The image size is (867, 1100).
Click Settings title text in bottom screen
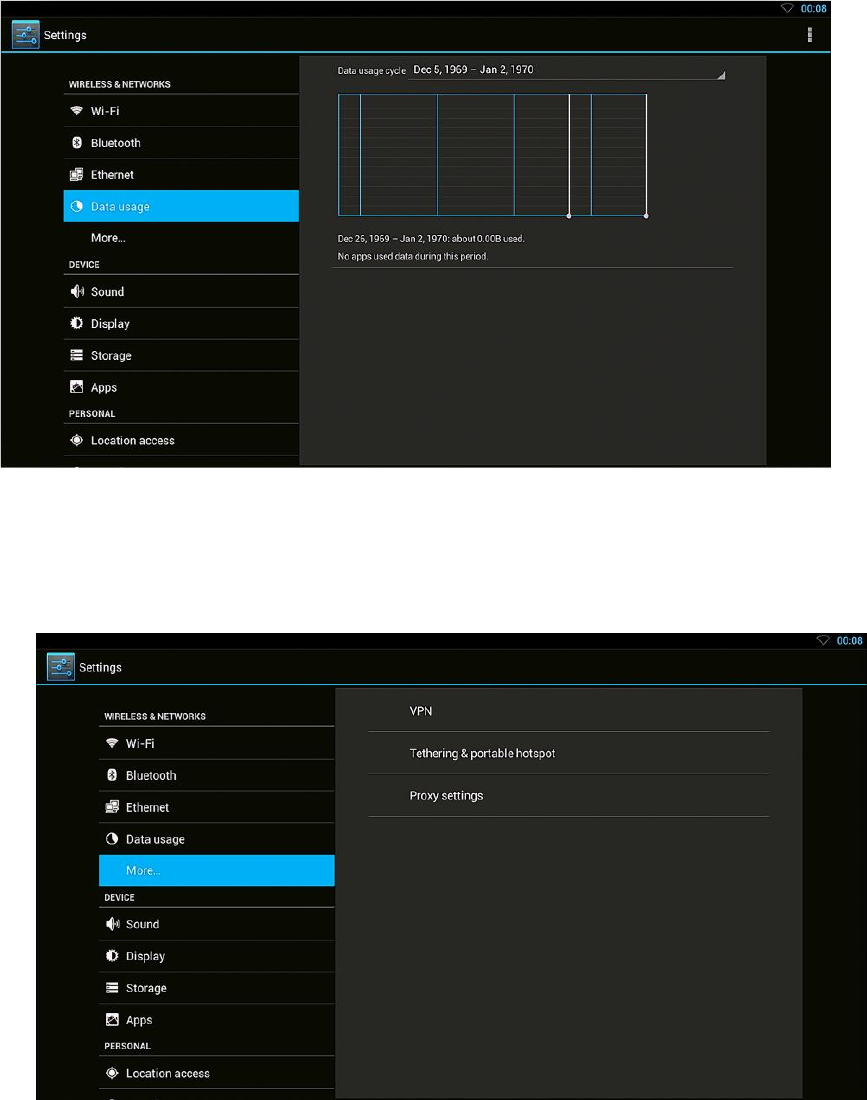tap(100, 667)
